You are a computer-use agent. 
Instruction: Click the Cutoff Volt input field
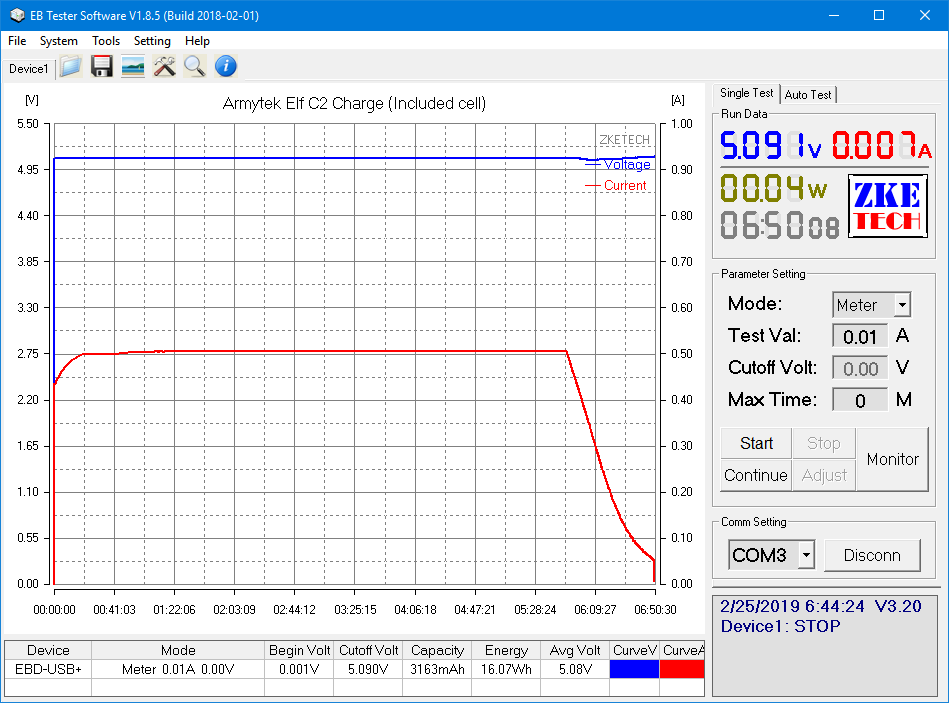pyautogui.click(x=859, y=368)
